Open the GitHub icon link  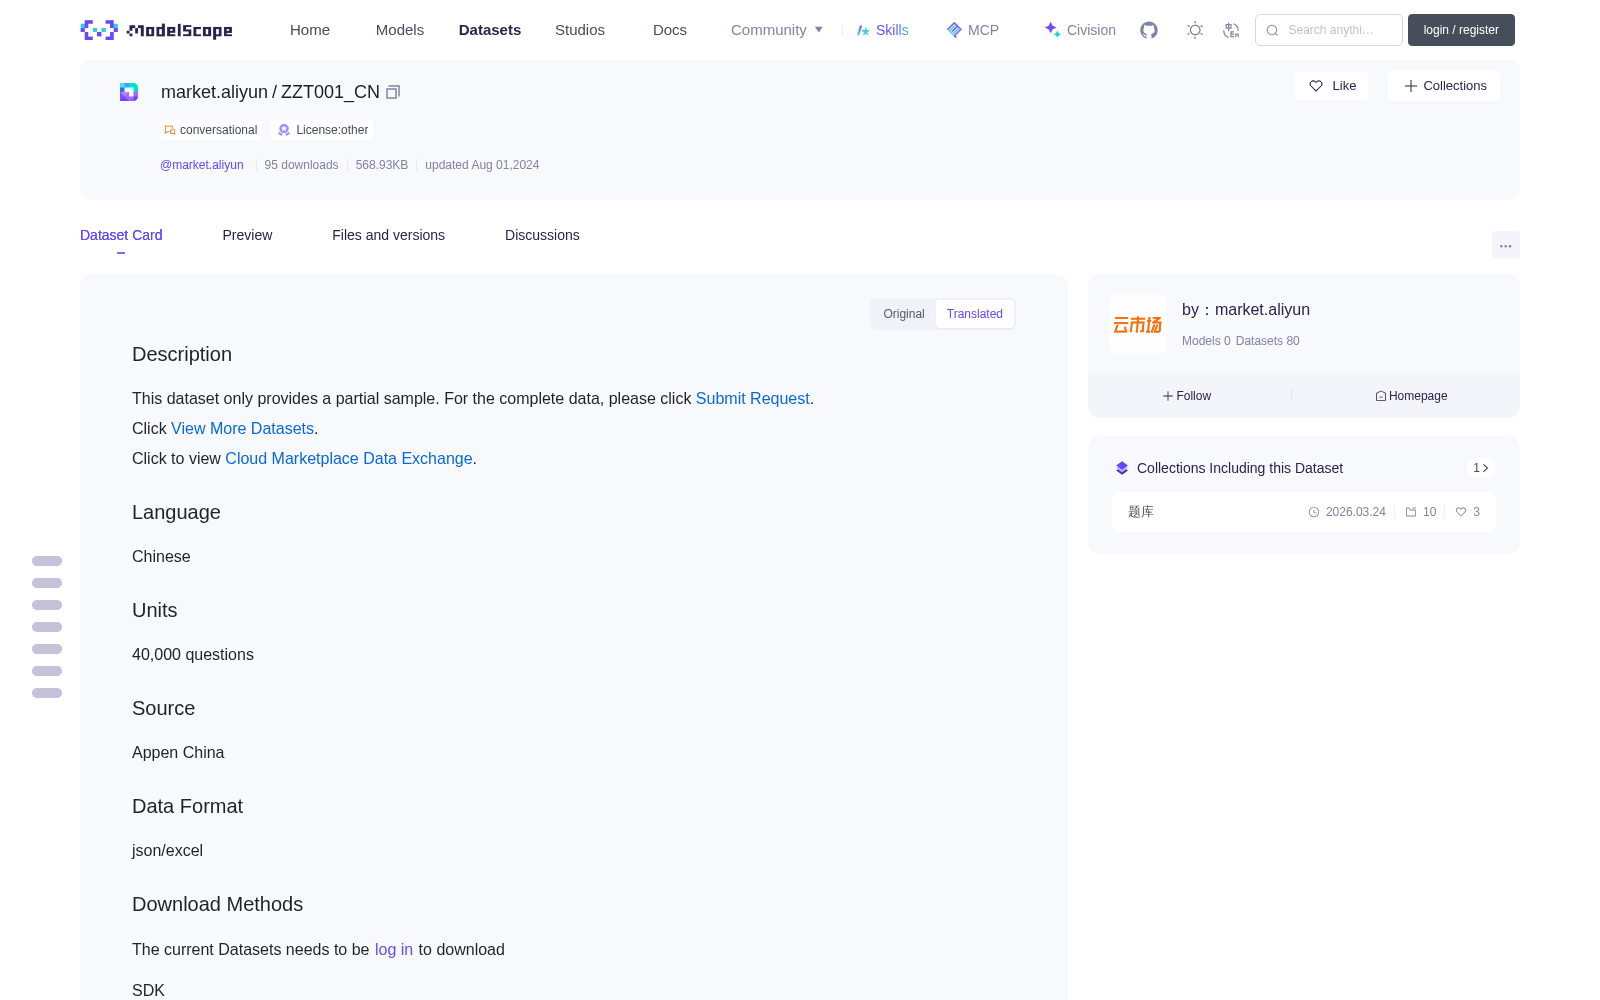pos(1149,30)
